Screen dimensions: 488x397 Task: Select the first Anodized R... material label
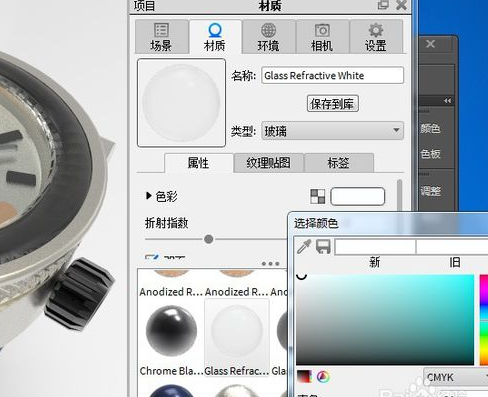pos(171,292)
